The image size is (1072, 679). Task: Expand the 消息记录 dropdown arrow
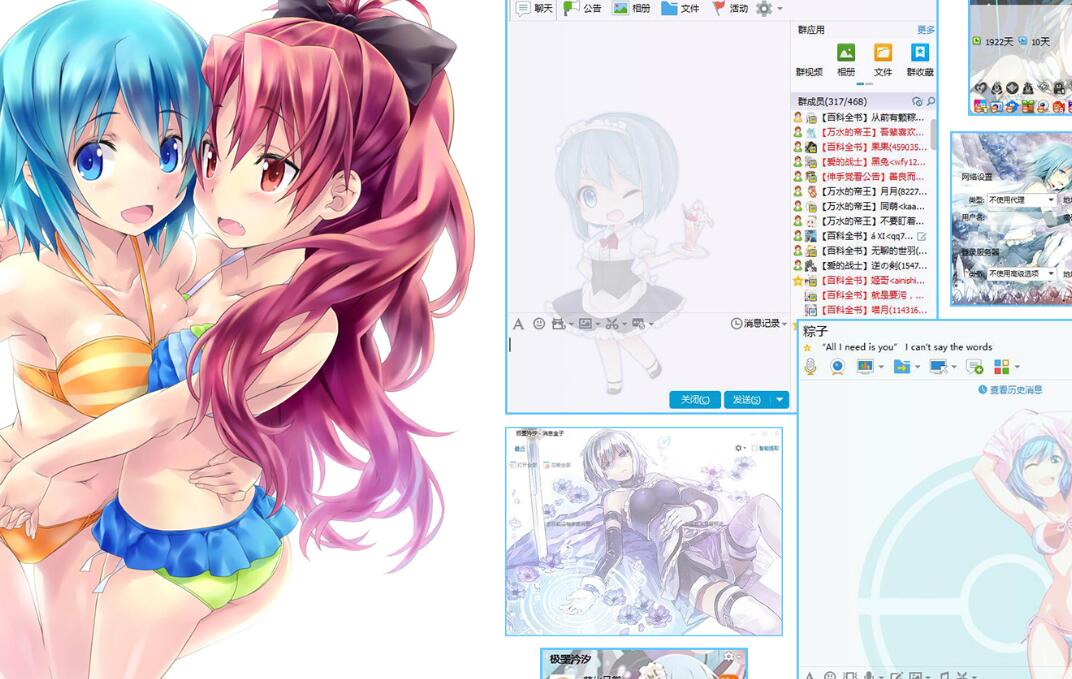point(785,324)
